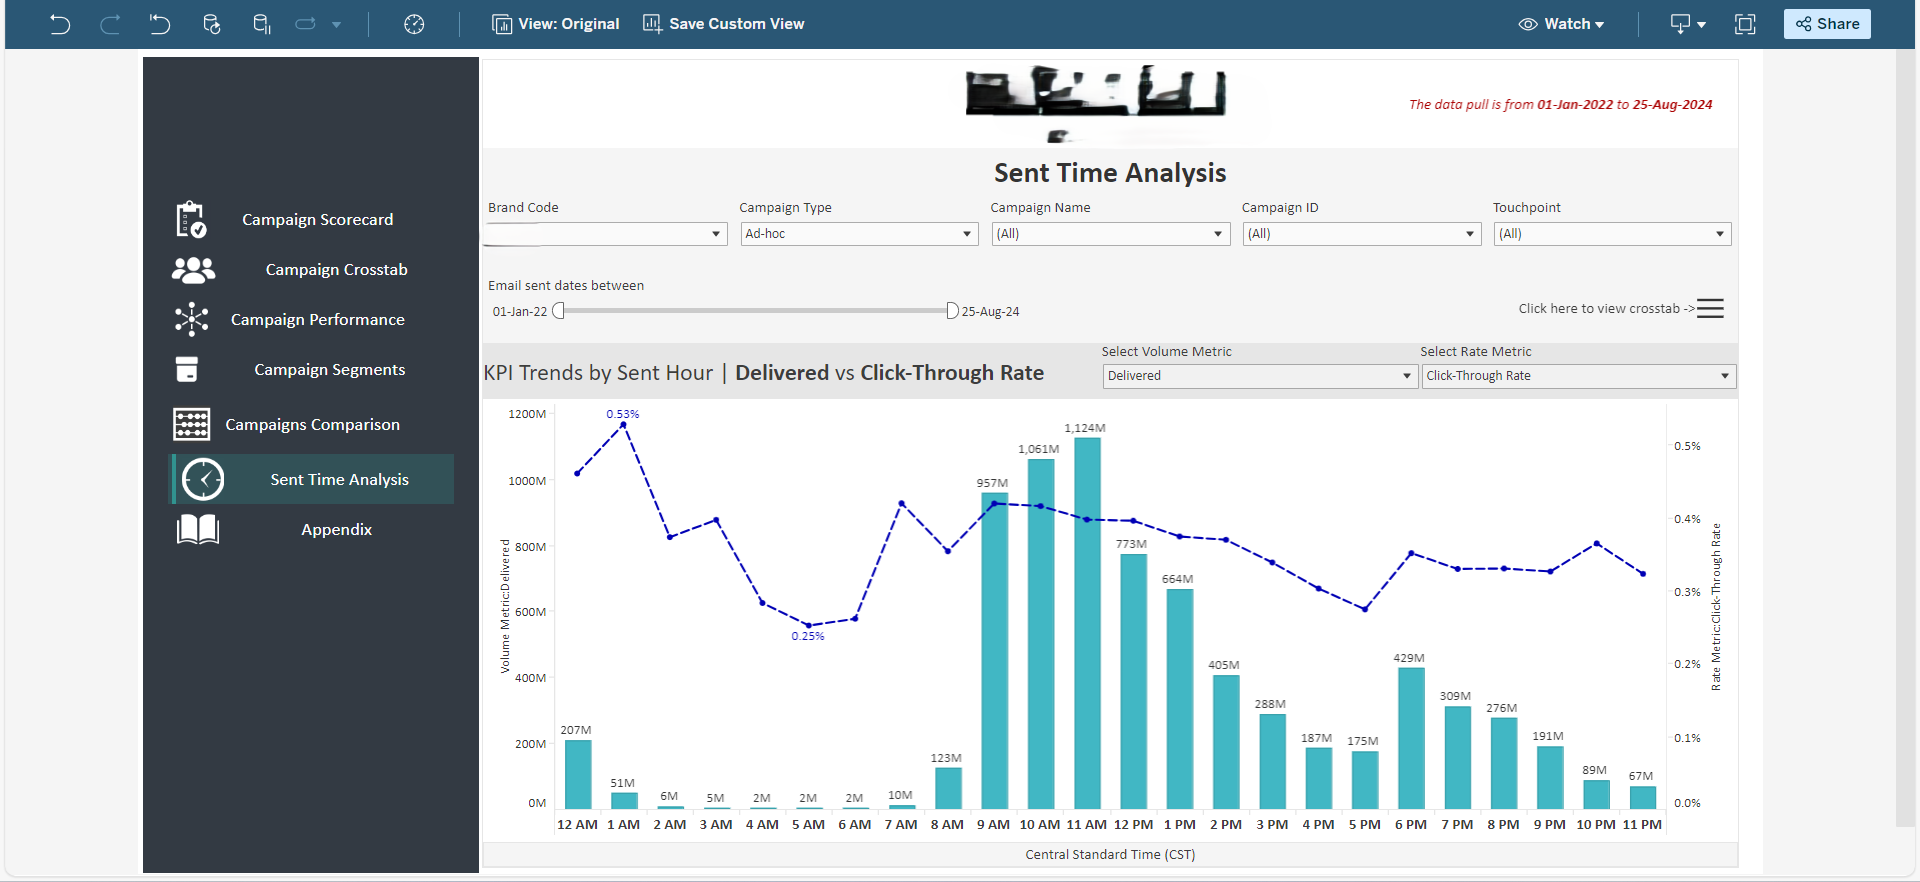Viewport: 1920px width, 882px height.
Task: Enter full screen mode
Action: pos(1745,24)
